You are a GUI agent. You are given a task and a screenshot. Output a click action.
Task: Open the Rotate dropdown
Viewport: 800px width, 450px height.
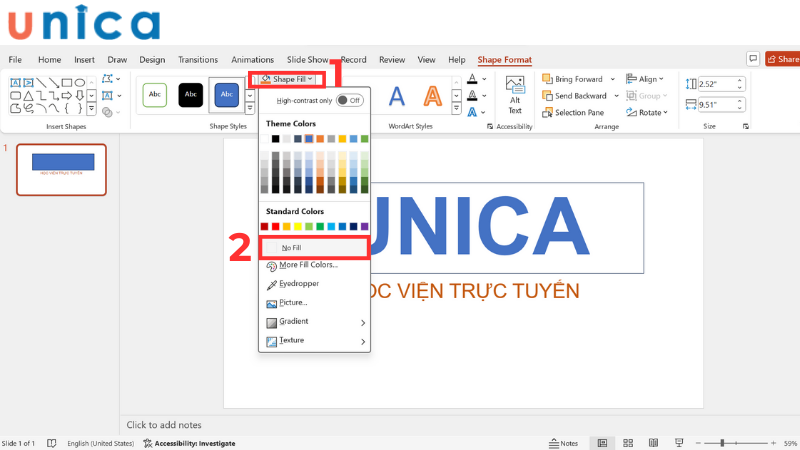(647, 113)
